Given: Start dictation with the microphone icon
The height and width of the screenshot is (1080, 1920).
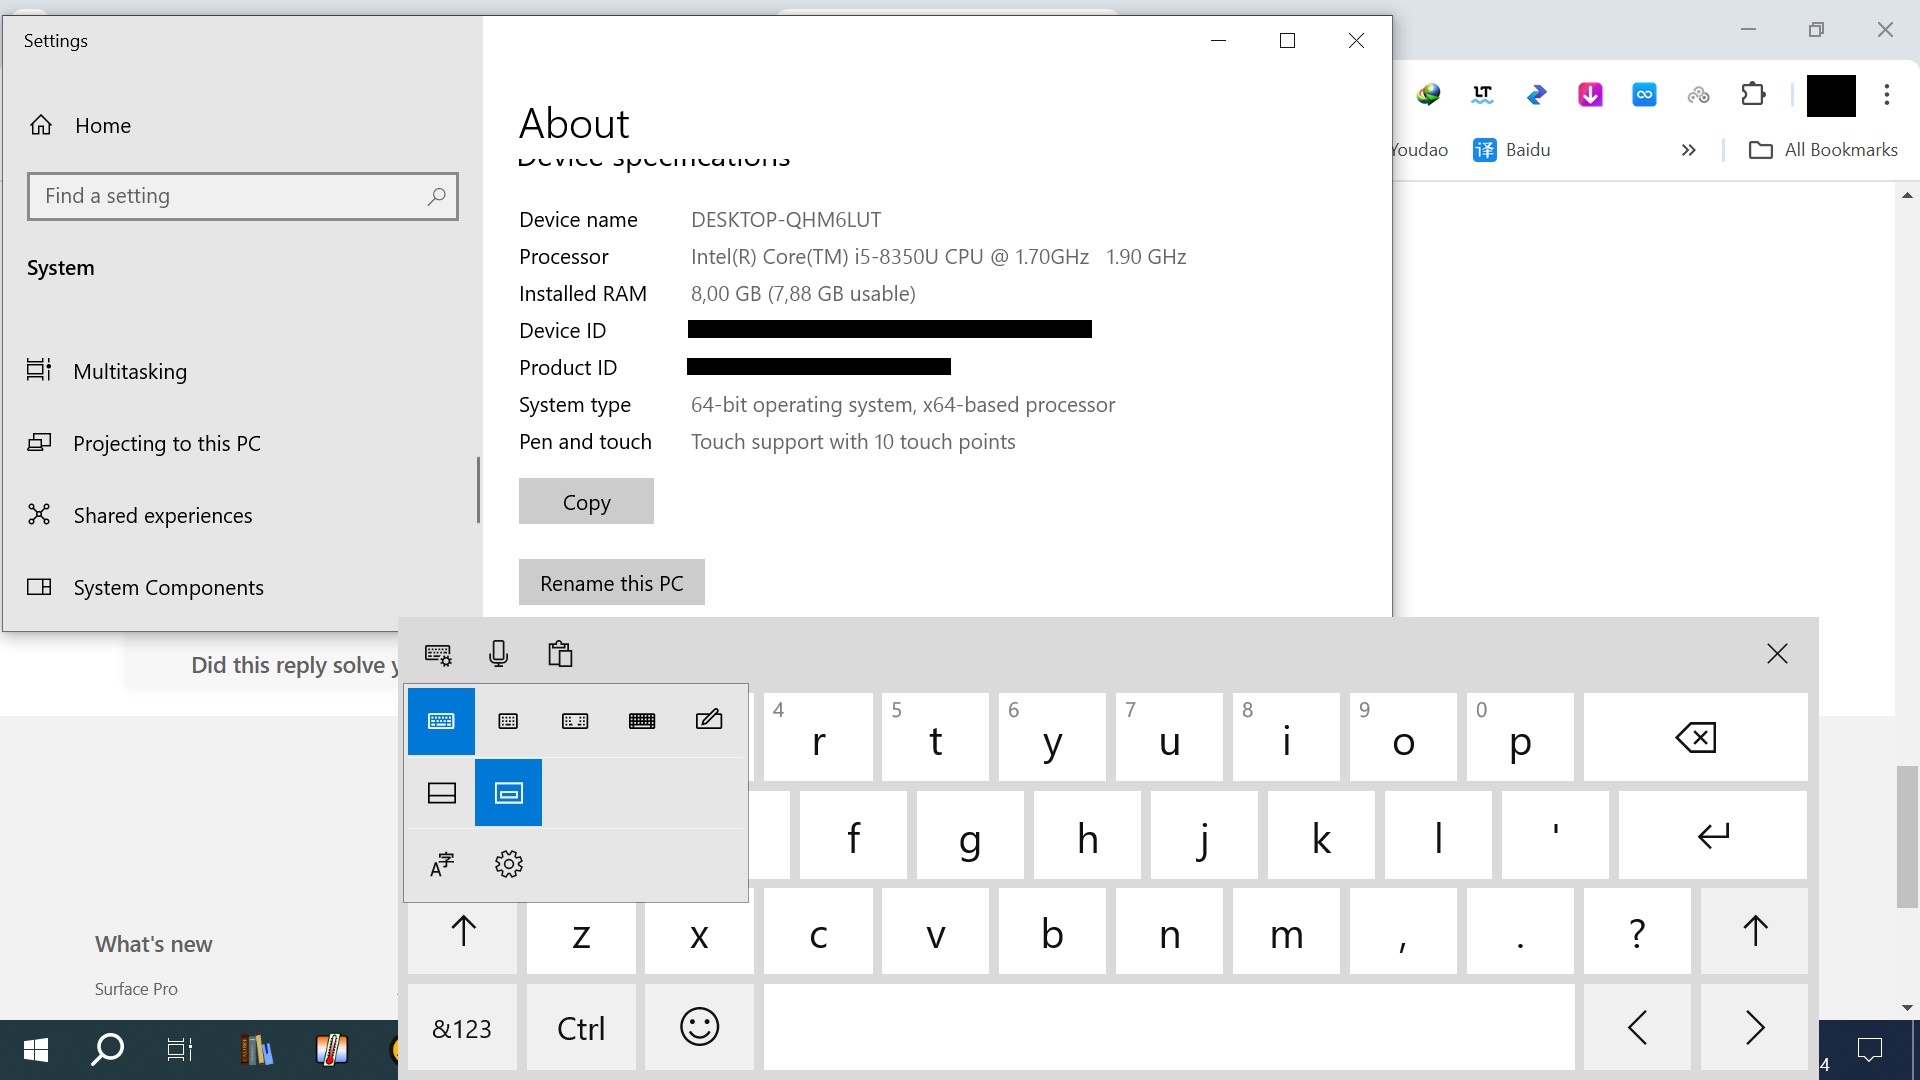Looking at the screenshot, I should tap(498, 654).
